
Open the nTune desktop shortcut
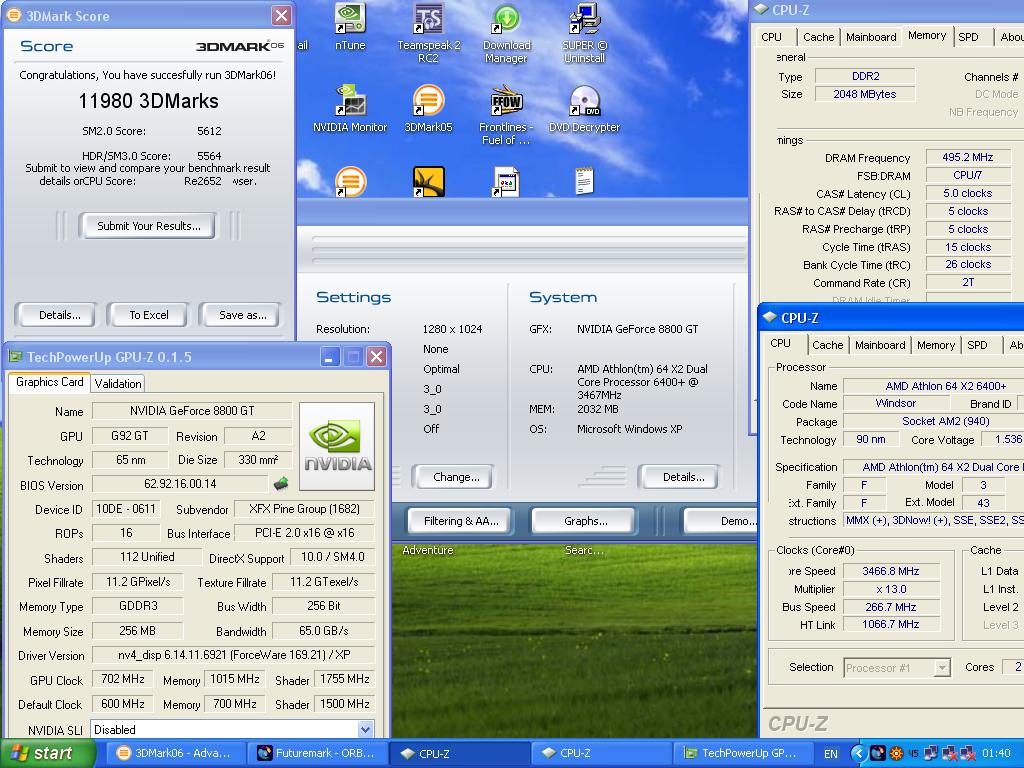(350, 27)
